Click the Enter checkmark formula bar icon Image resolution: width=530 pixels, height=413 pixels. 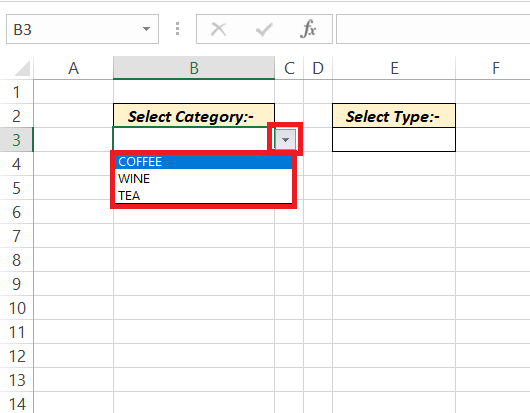tap(264, 29)
